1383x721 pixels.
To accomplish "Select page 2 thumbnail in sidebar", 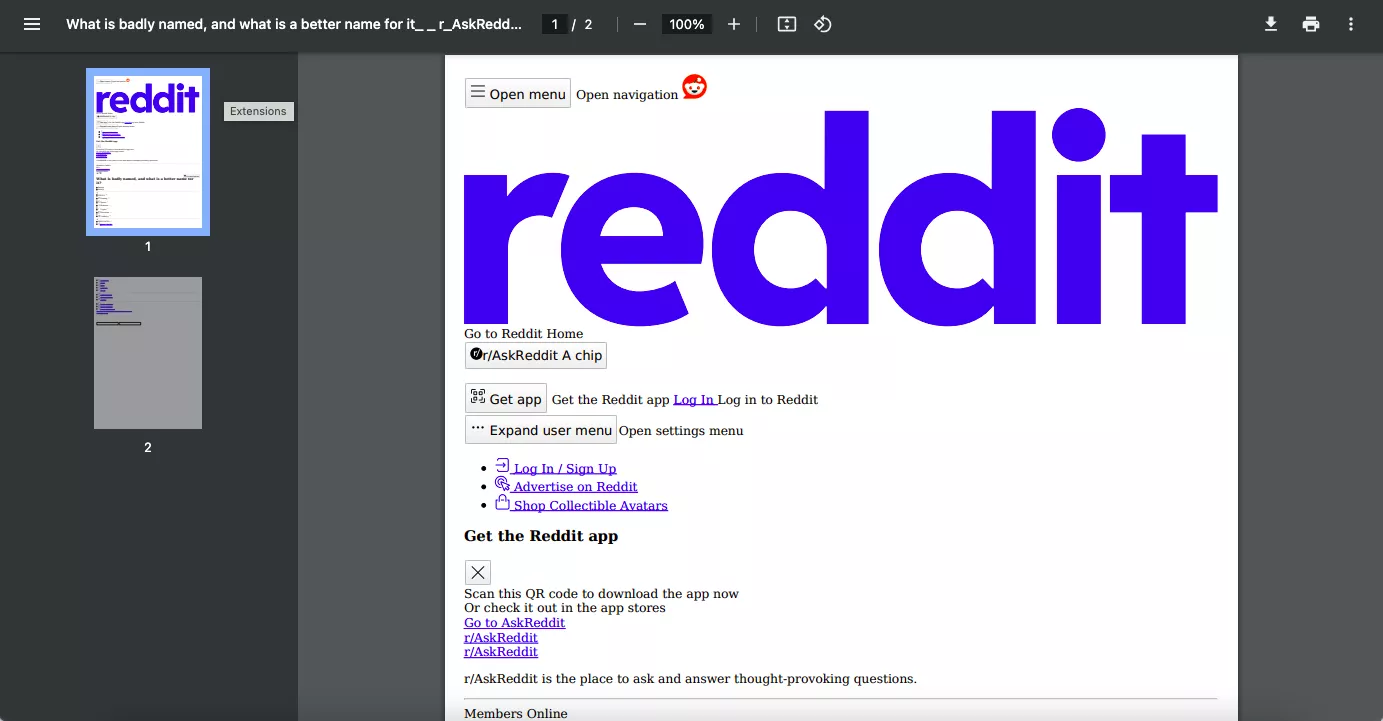I will click(x=148, y=353).
